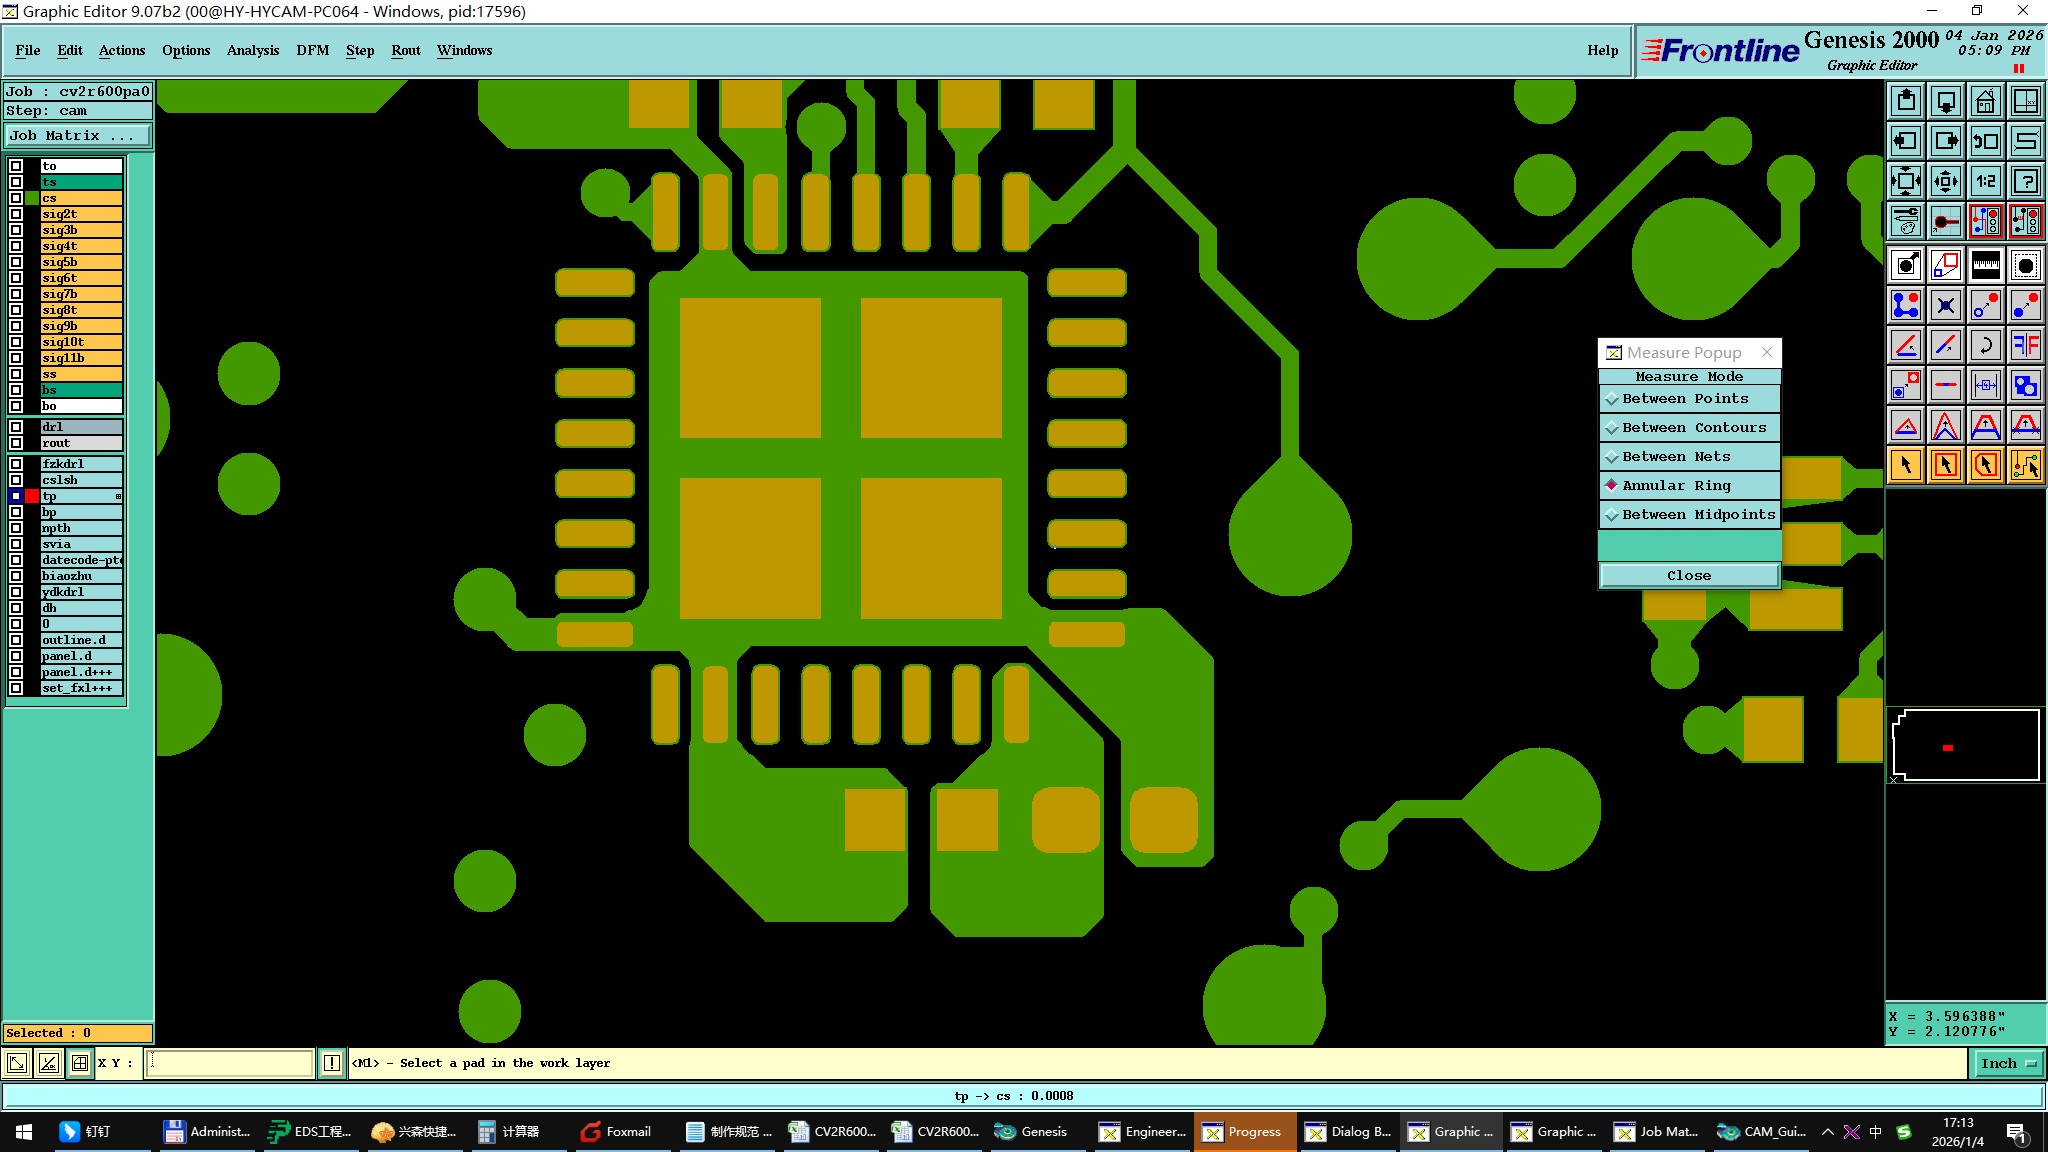2048x1152 pixels.
Task: Click the net selection arrow icon
Action: pyautogui.click(x=2025, y=464)
